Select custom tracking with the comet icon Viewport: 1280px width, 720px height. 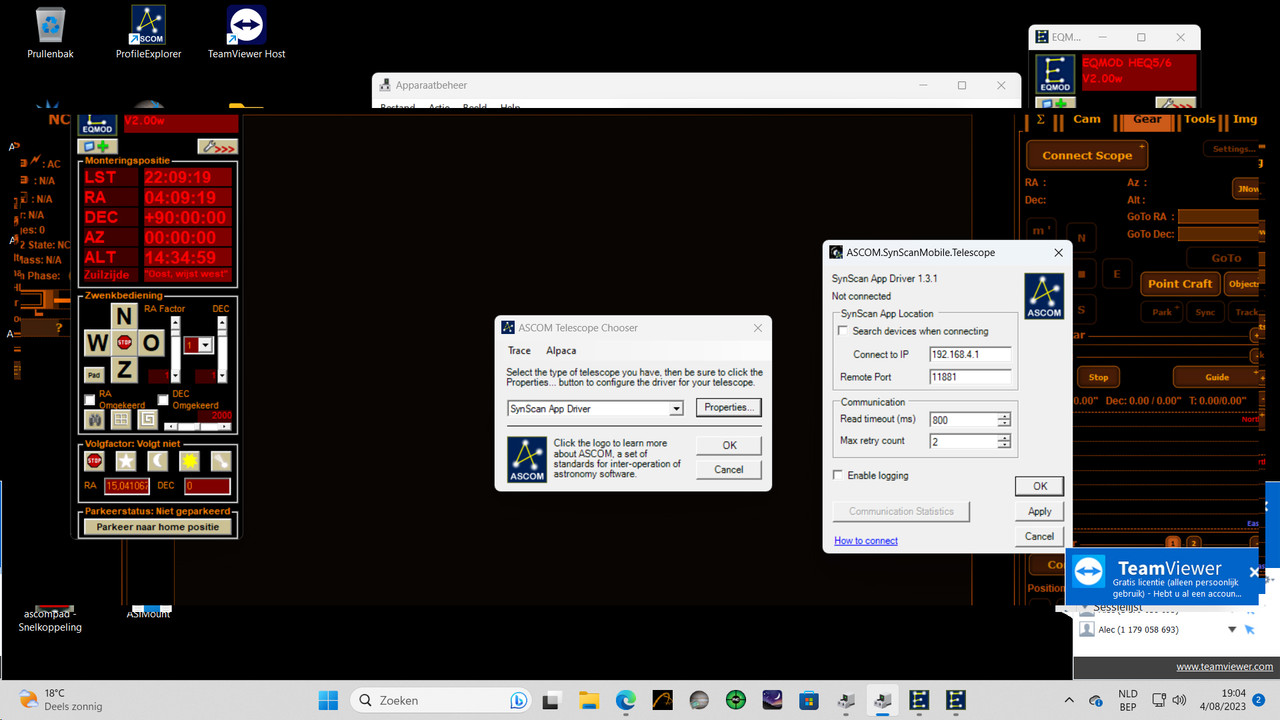(x=222, y=461)
